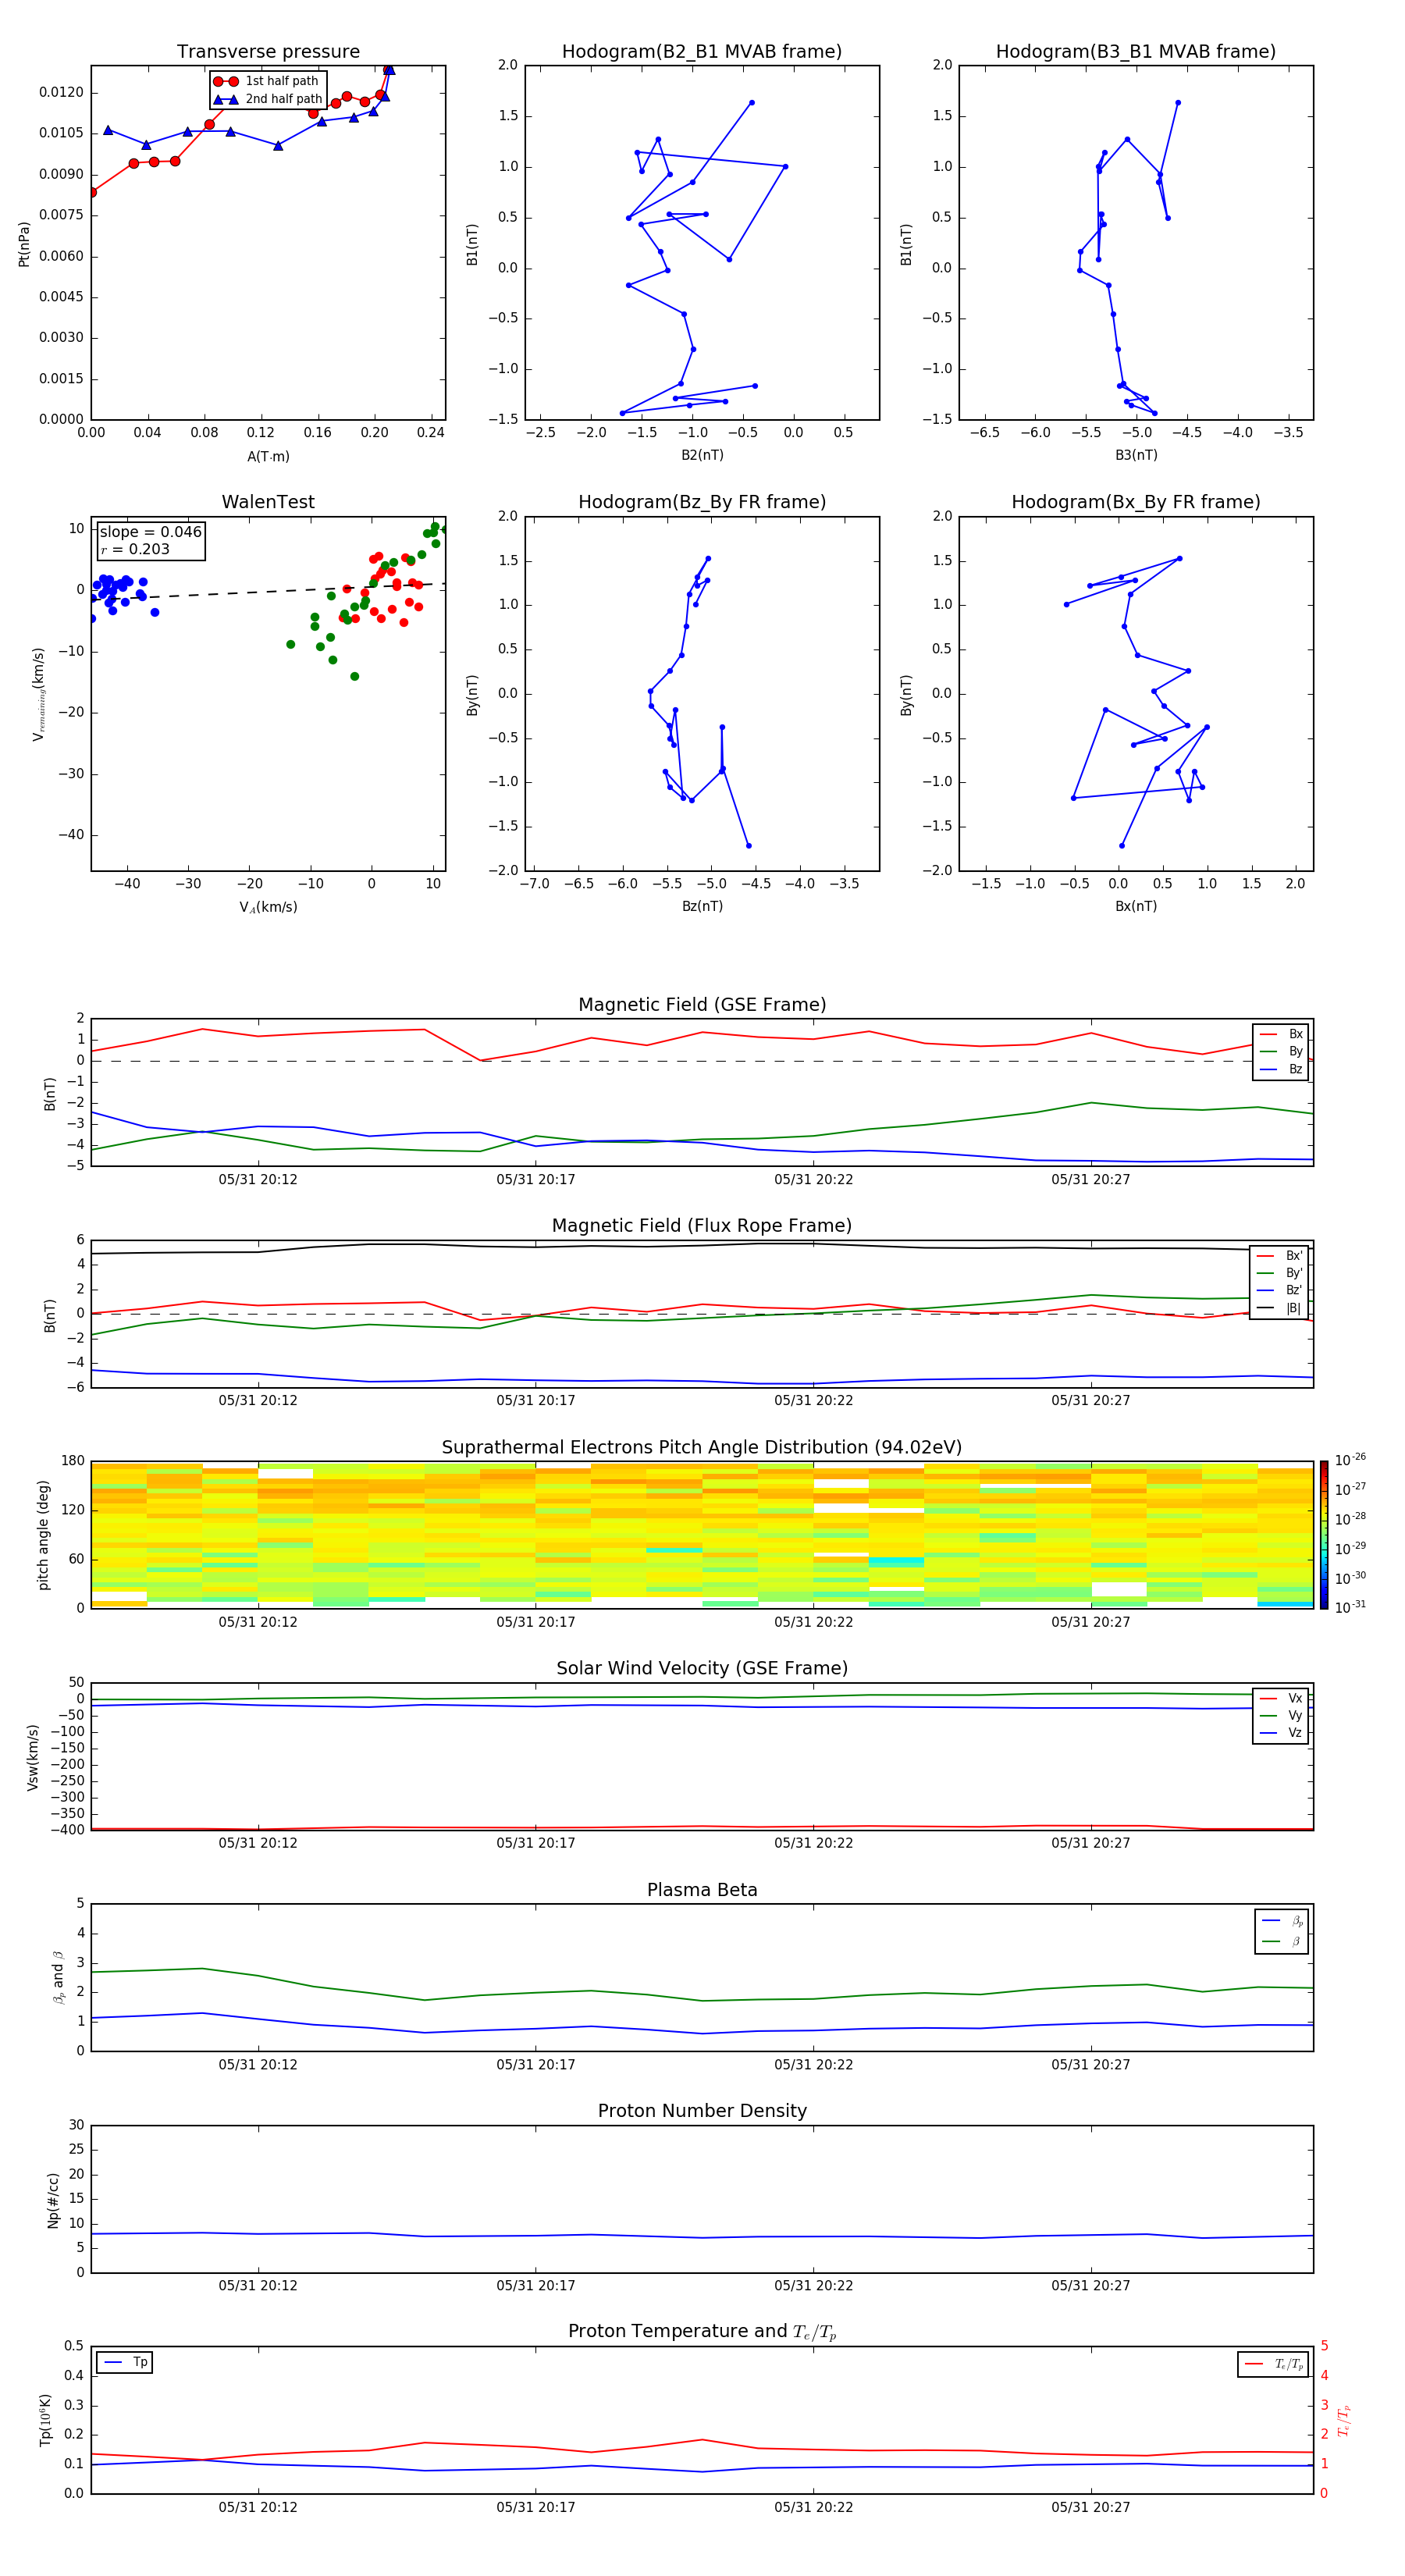
Task: Click the 'Transverse pressure' plot title
Action: point(268,52)
